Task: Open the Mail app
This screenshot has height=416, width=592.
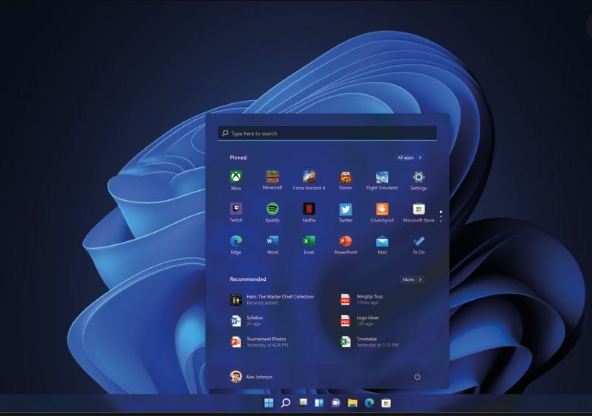Action: click(x=382, y=244)
